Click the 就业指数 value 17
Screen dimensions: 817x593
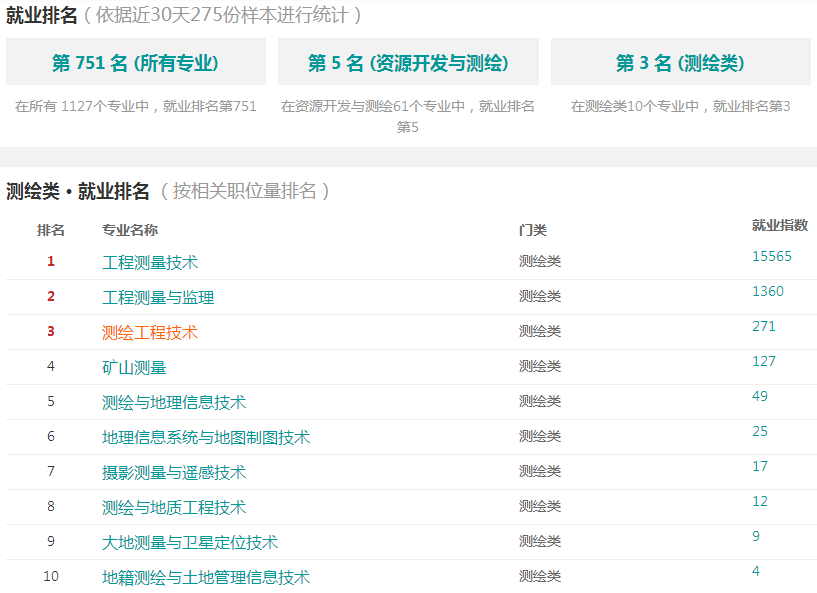point(760,466)
